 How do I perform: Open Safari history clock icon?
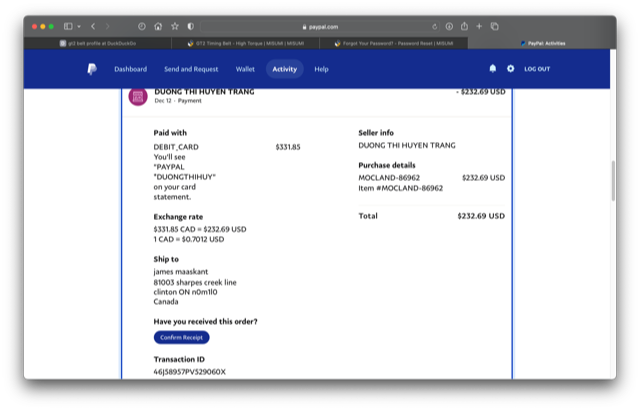[142, 27]
